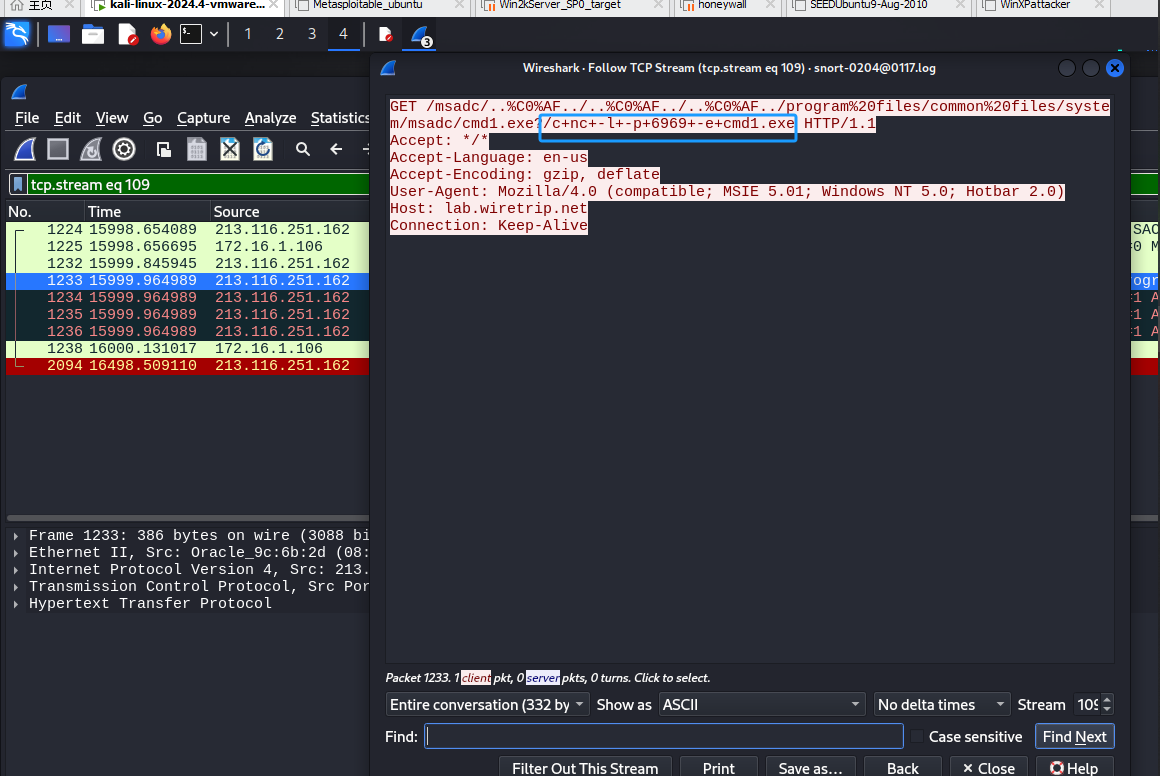Select packet number 2094
The height and width of the screenshot is (776, 1160).
point(188,365)
